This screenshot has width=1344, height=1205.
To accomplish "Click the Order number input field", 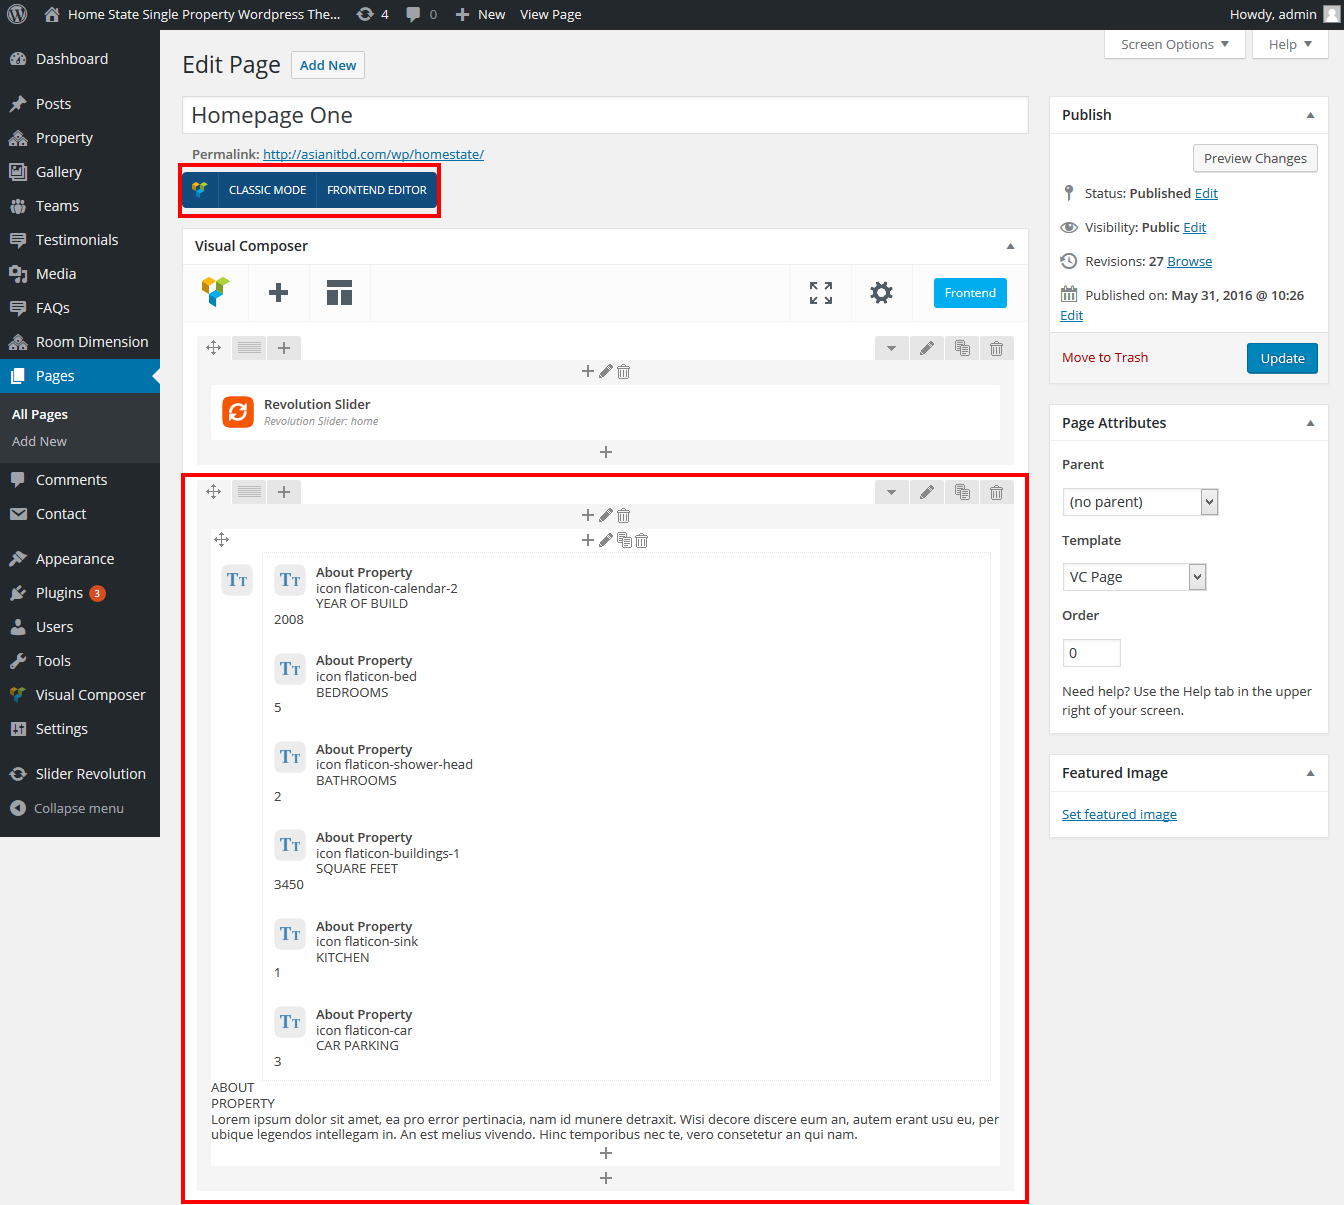I will tap(1091, 653).
